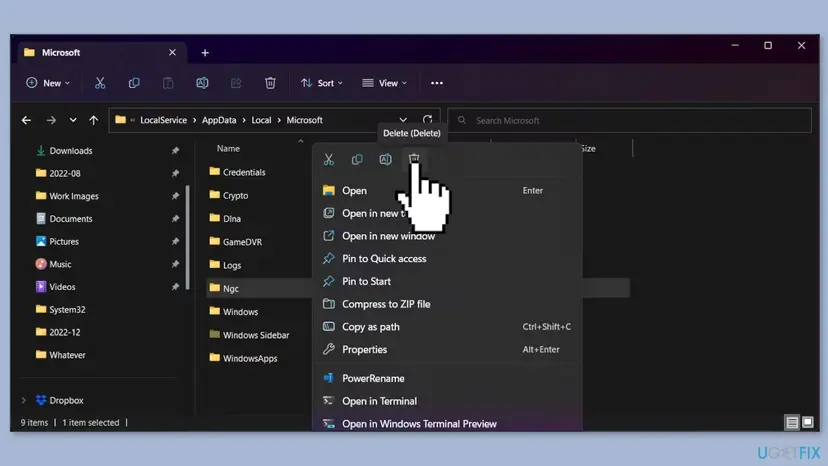This screenshot has height=466, width=828.
Task: Expand recent locations dropdown arrow
Action: point(73,120)
